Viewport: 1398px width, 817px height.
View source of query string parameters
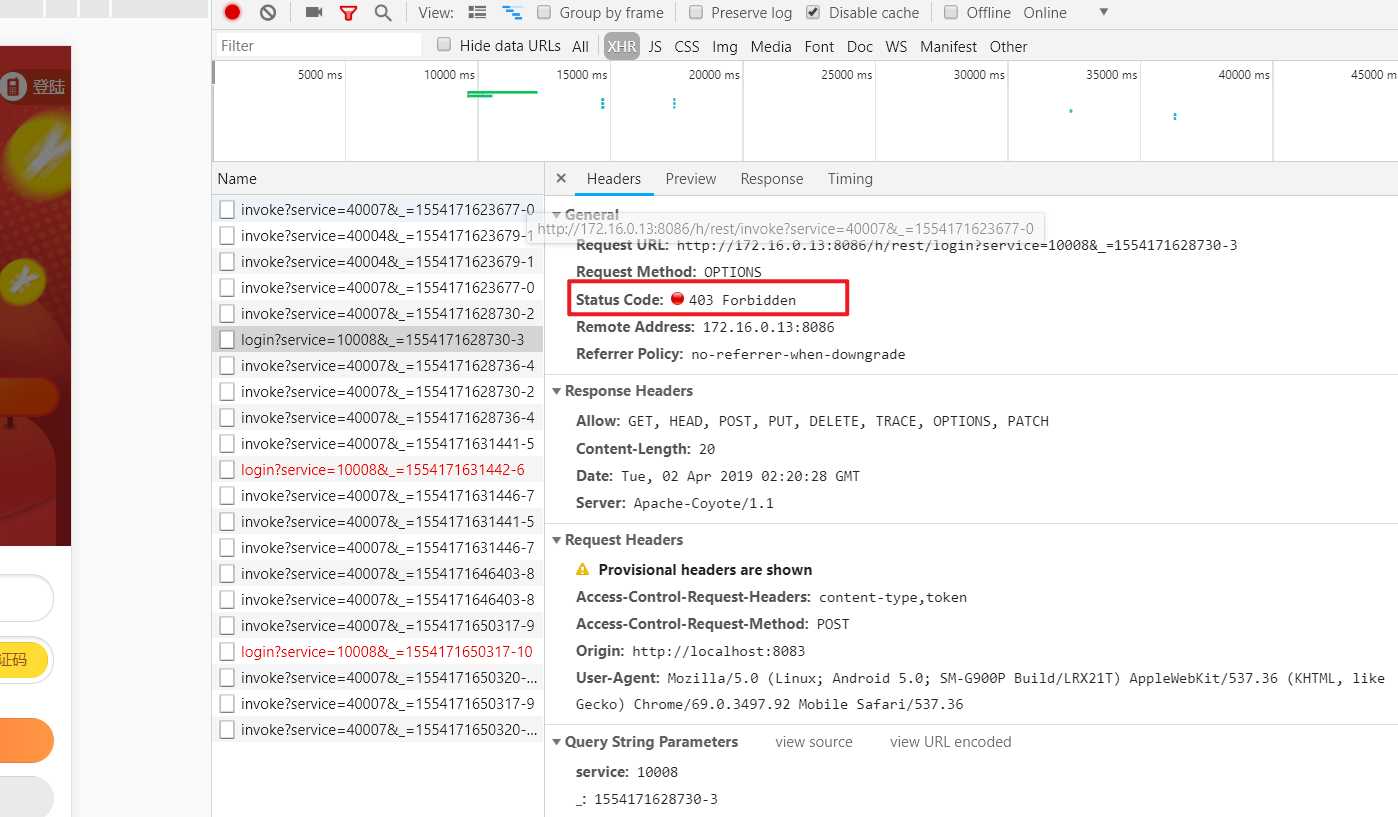pos(814,741)
